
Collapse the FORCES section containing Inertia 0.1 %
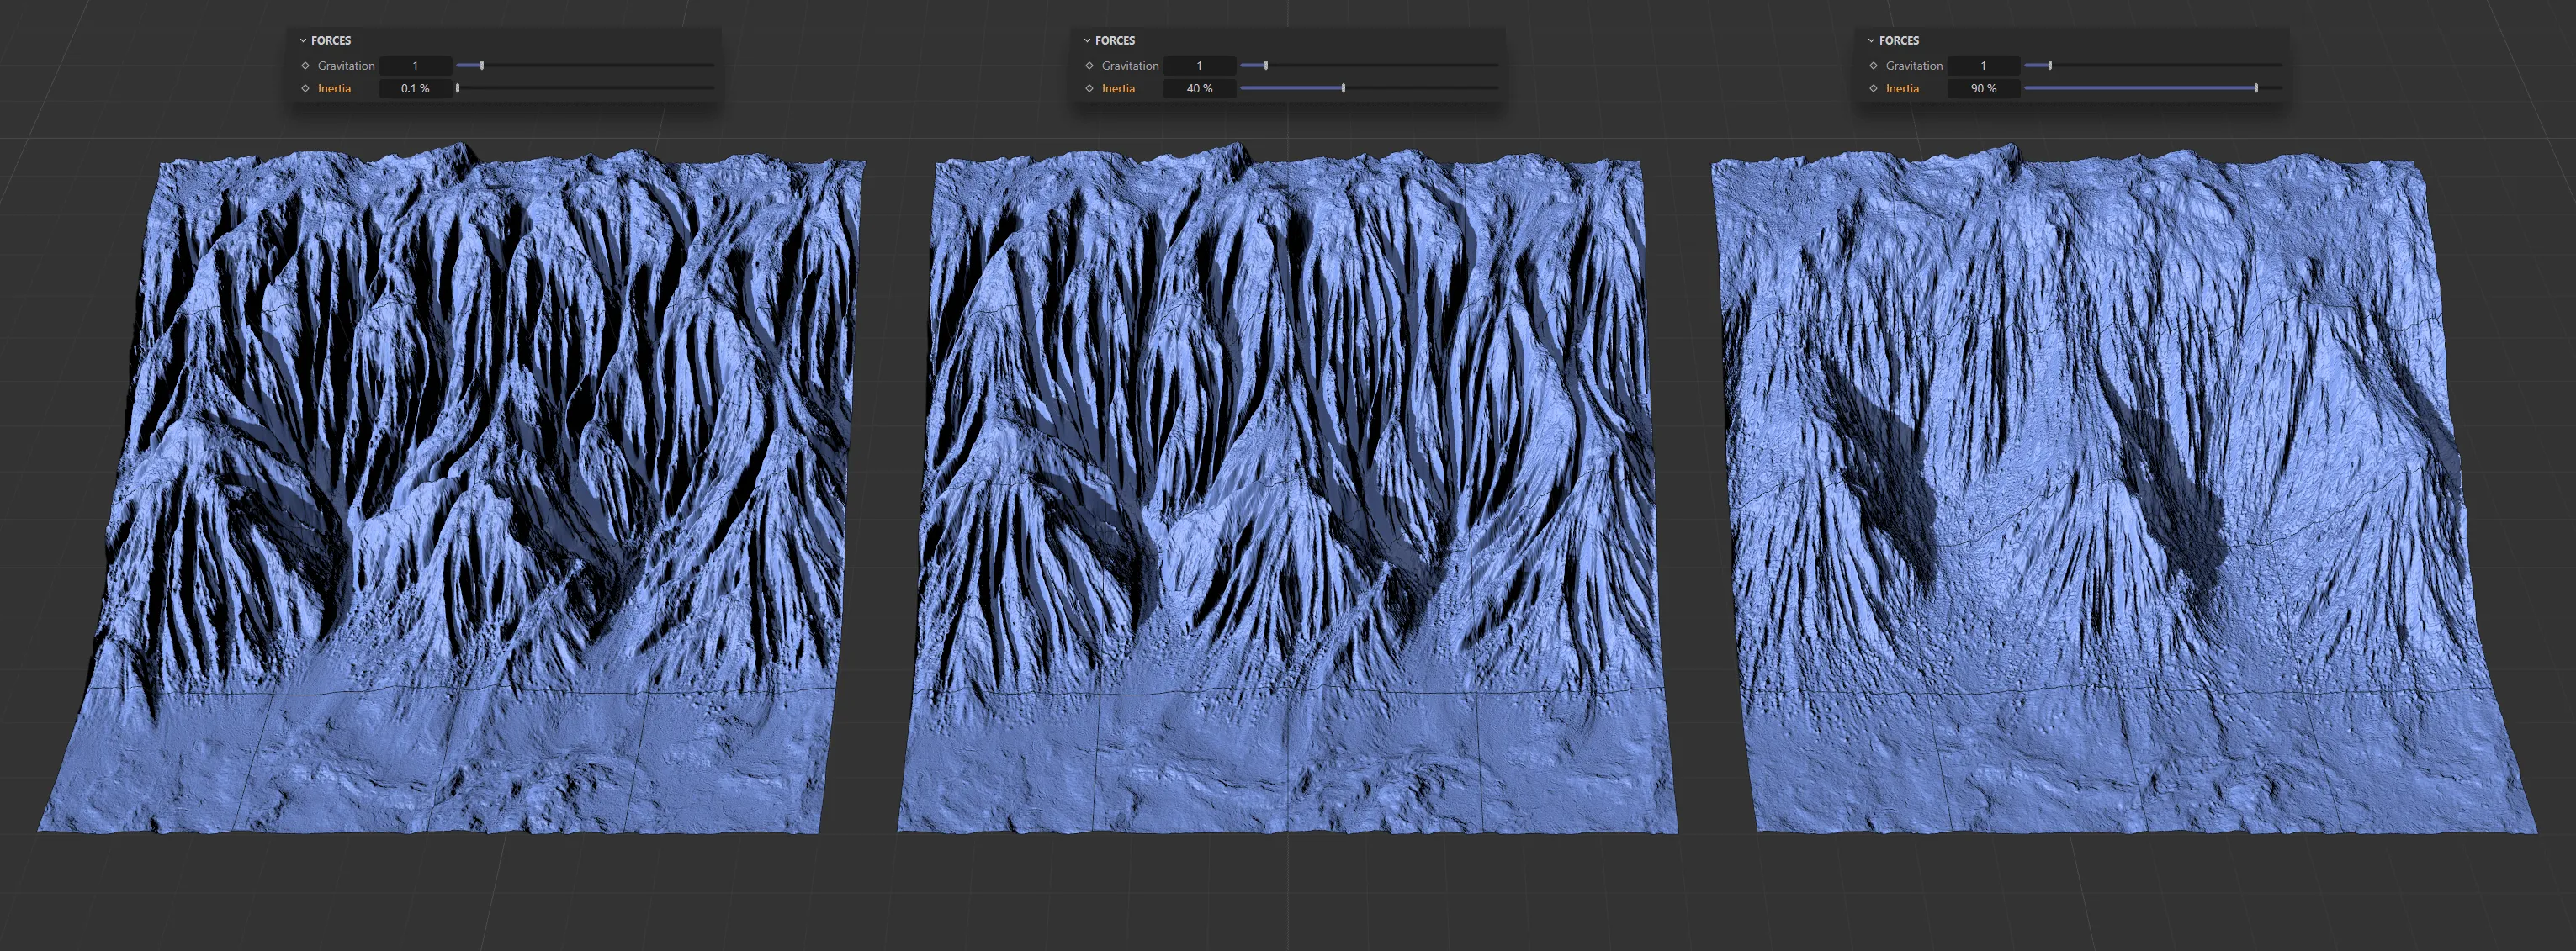pos(303,41)
